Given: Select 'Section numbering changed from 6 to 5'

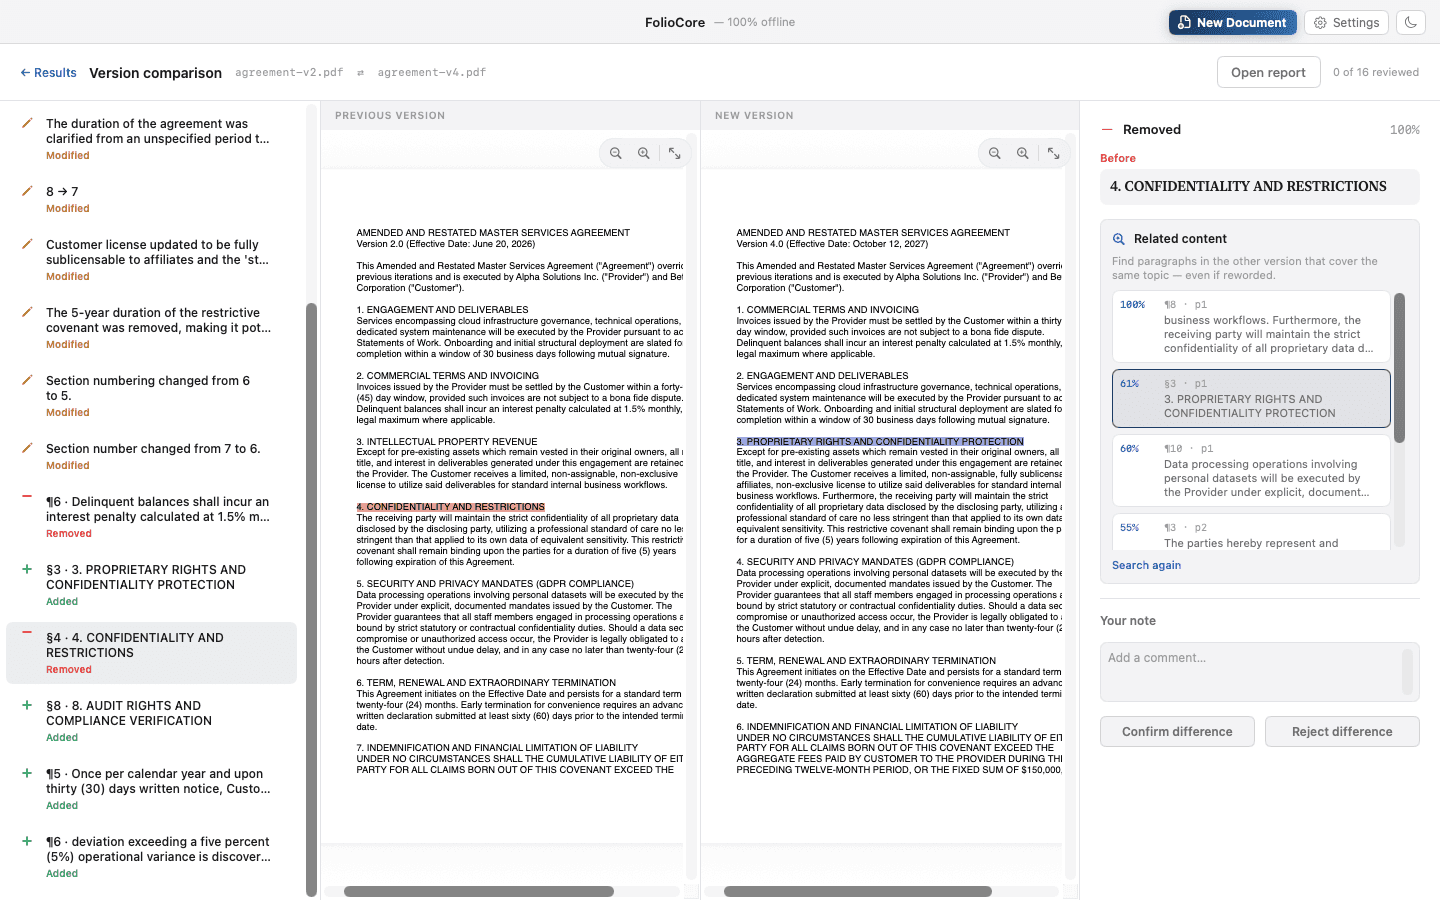Looking at the screenshot, I should pos(152,396).
